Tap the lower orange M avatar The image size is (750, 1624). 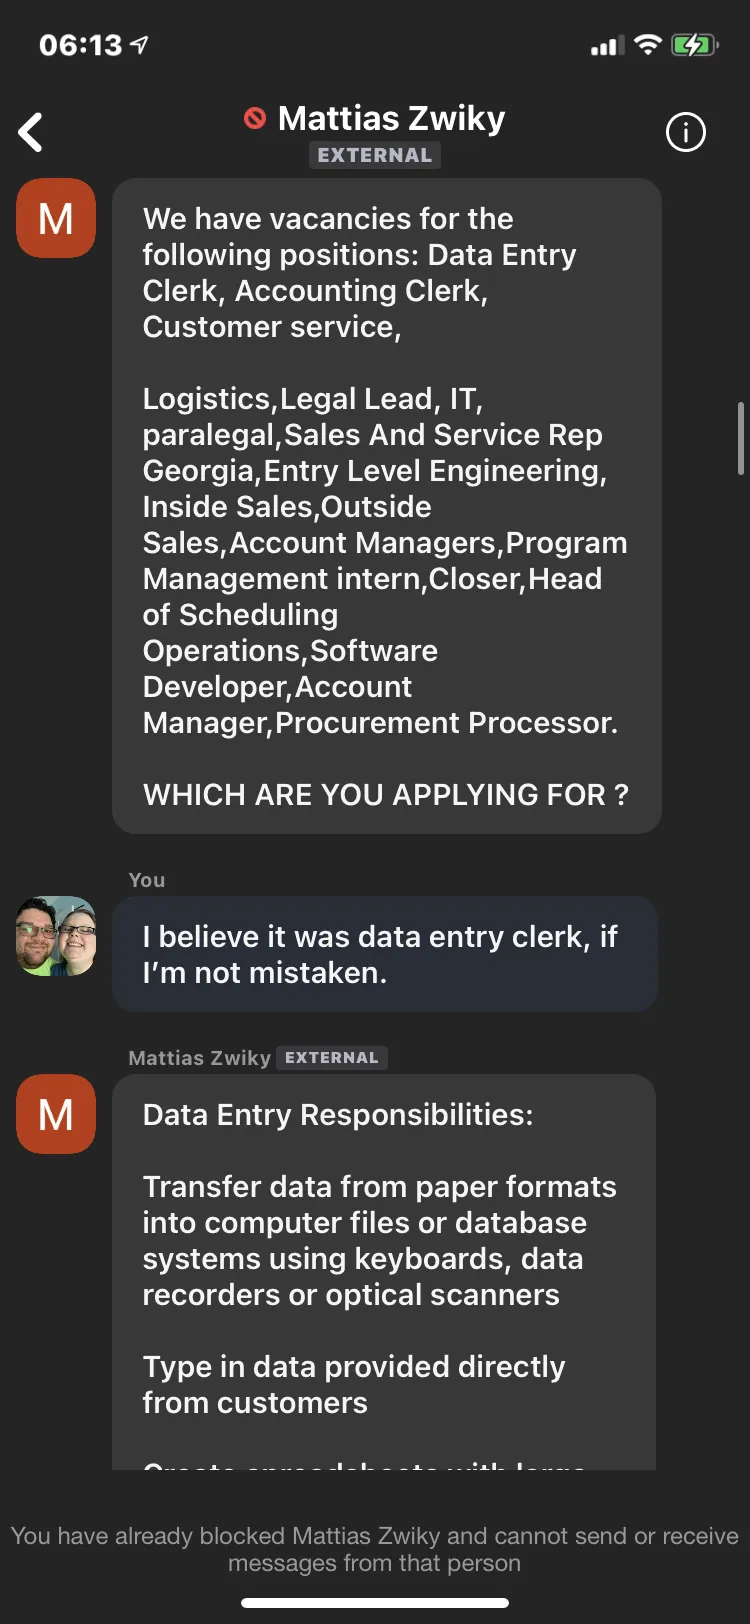pyautogui.click(x=56, y=1114)
